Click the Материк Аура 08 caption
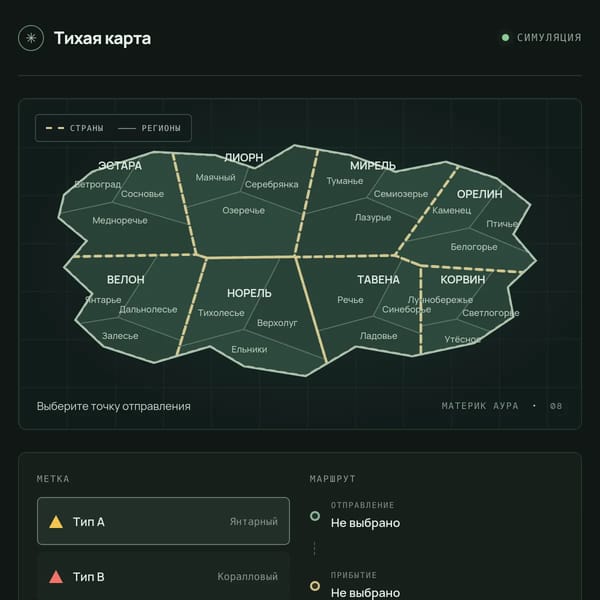 (x=502, y=406)
